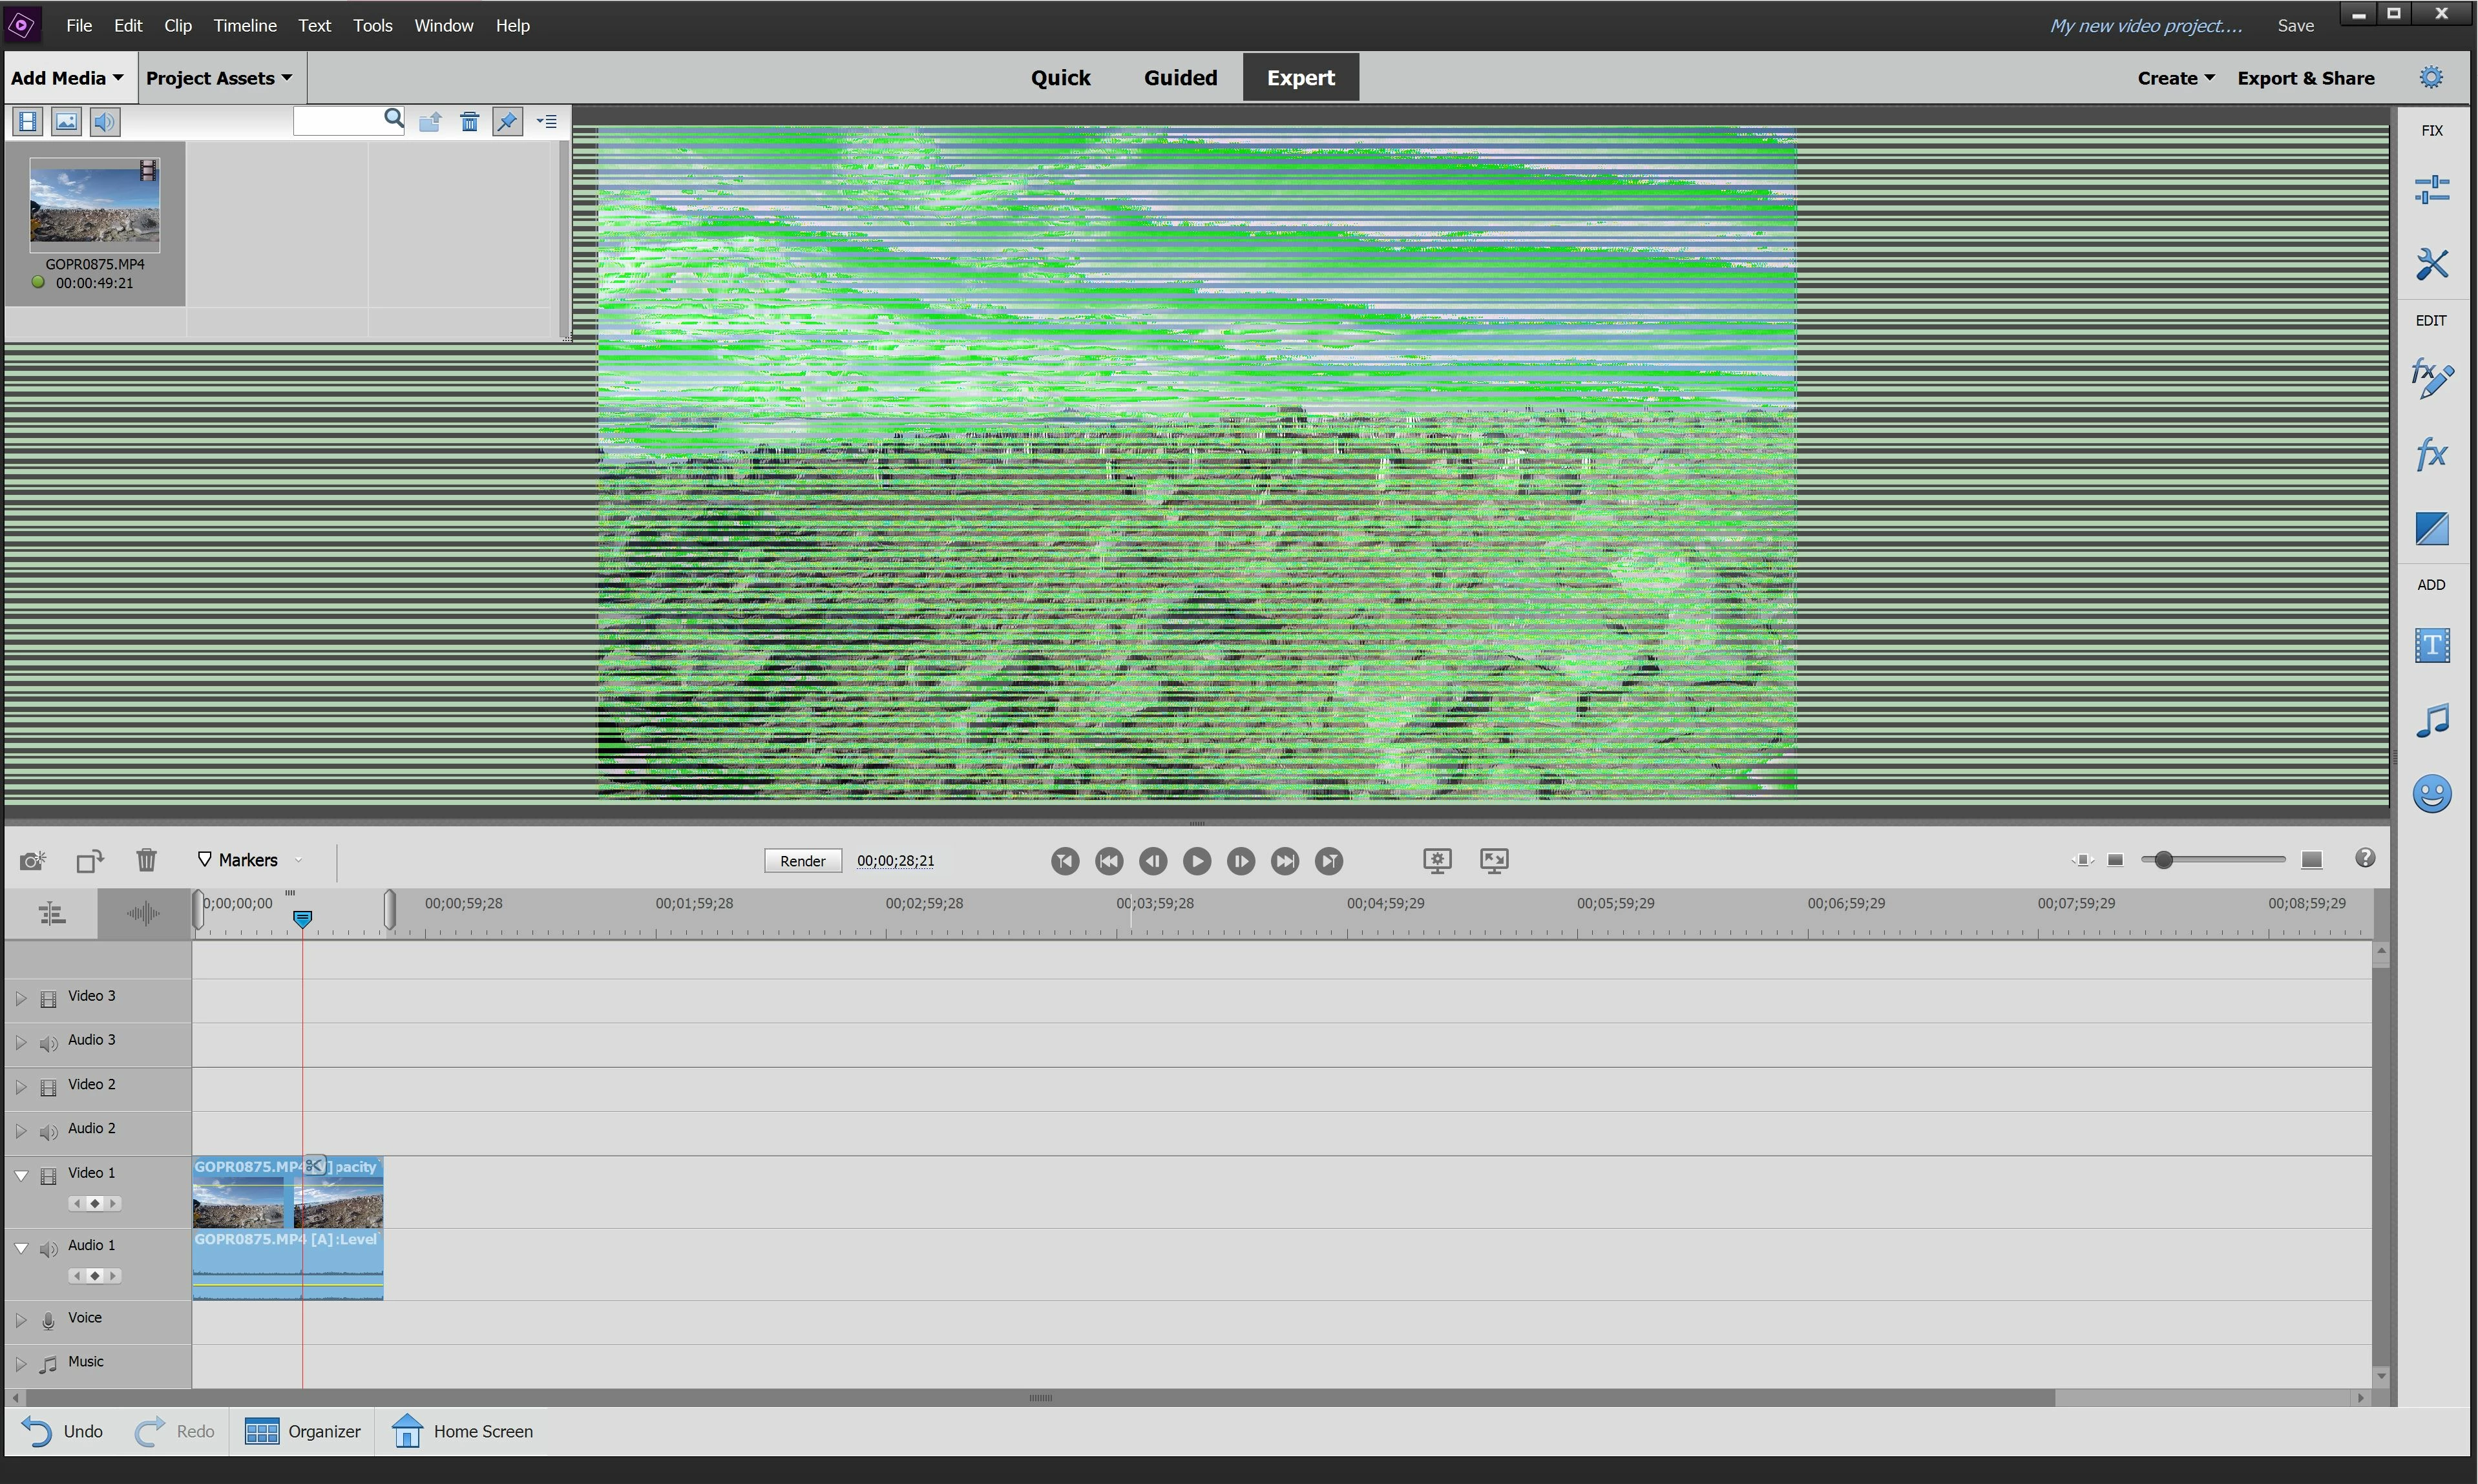Toggle the audio filter in Project Assets
The height and width of the screenshot is (1484, 2478).
coord(104,122)
